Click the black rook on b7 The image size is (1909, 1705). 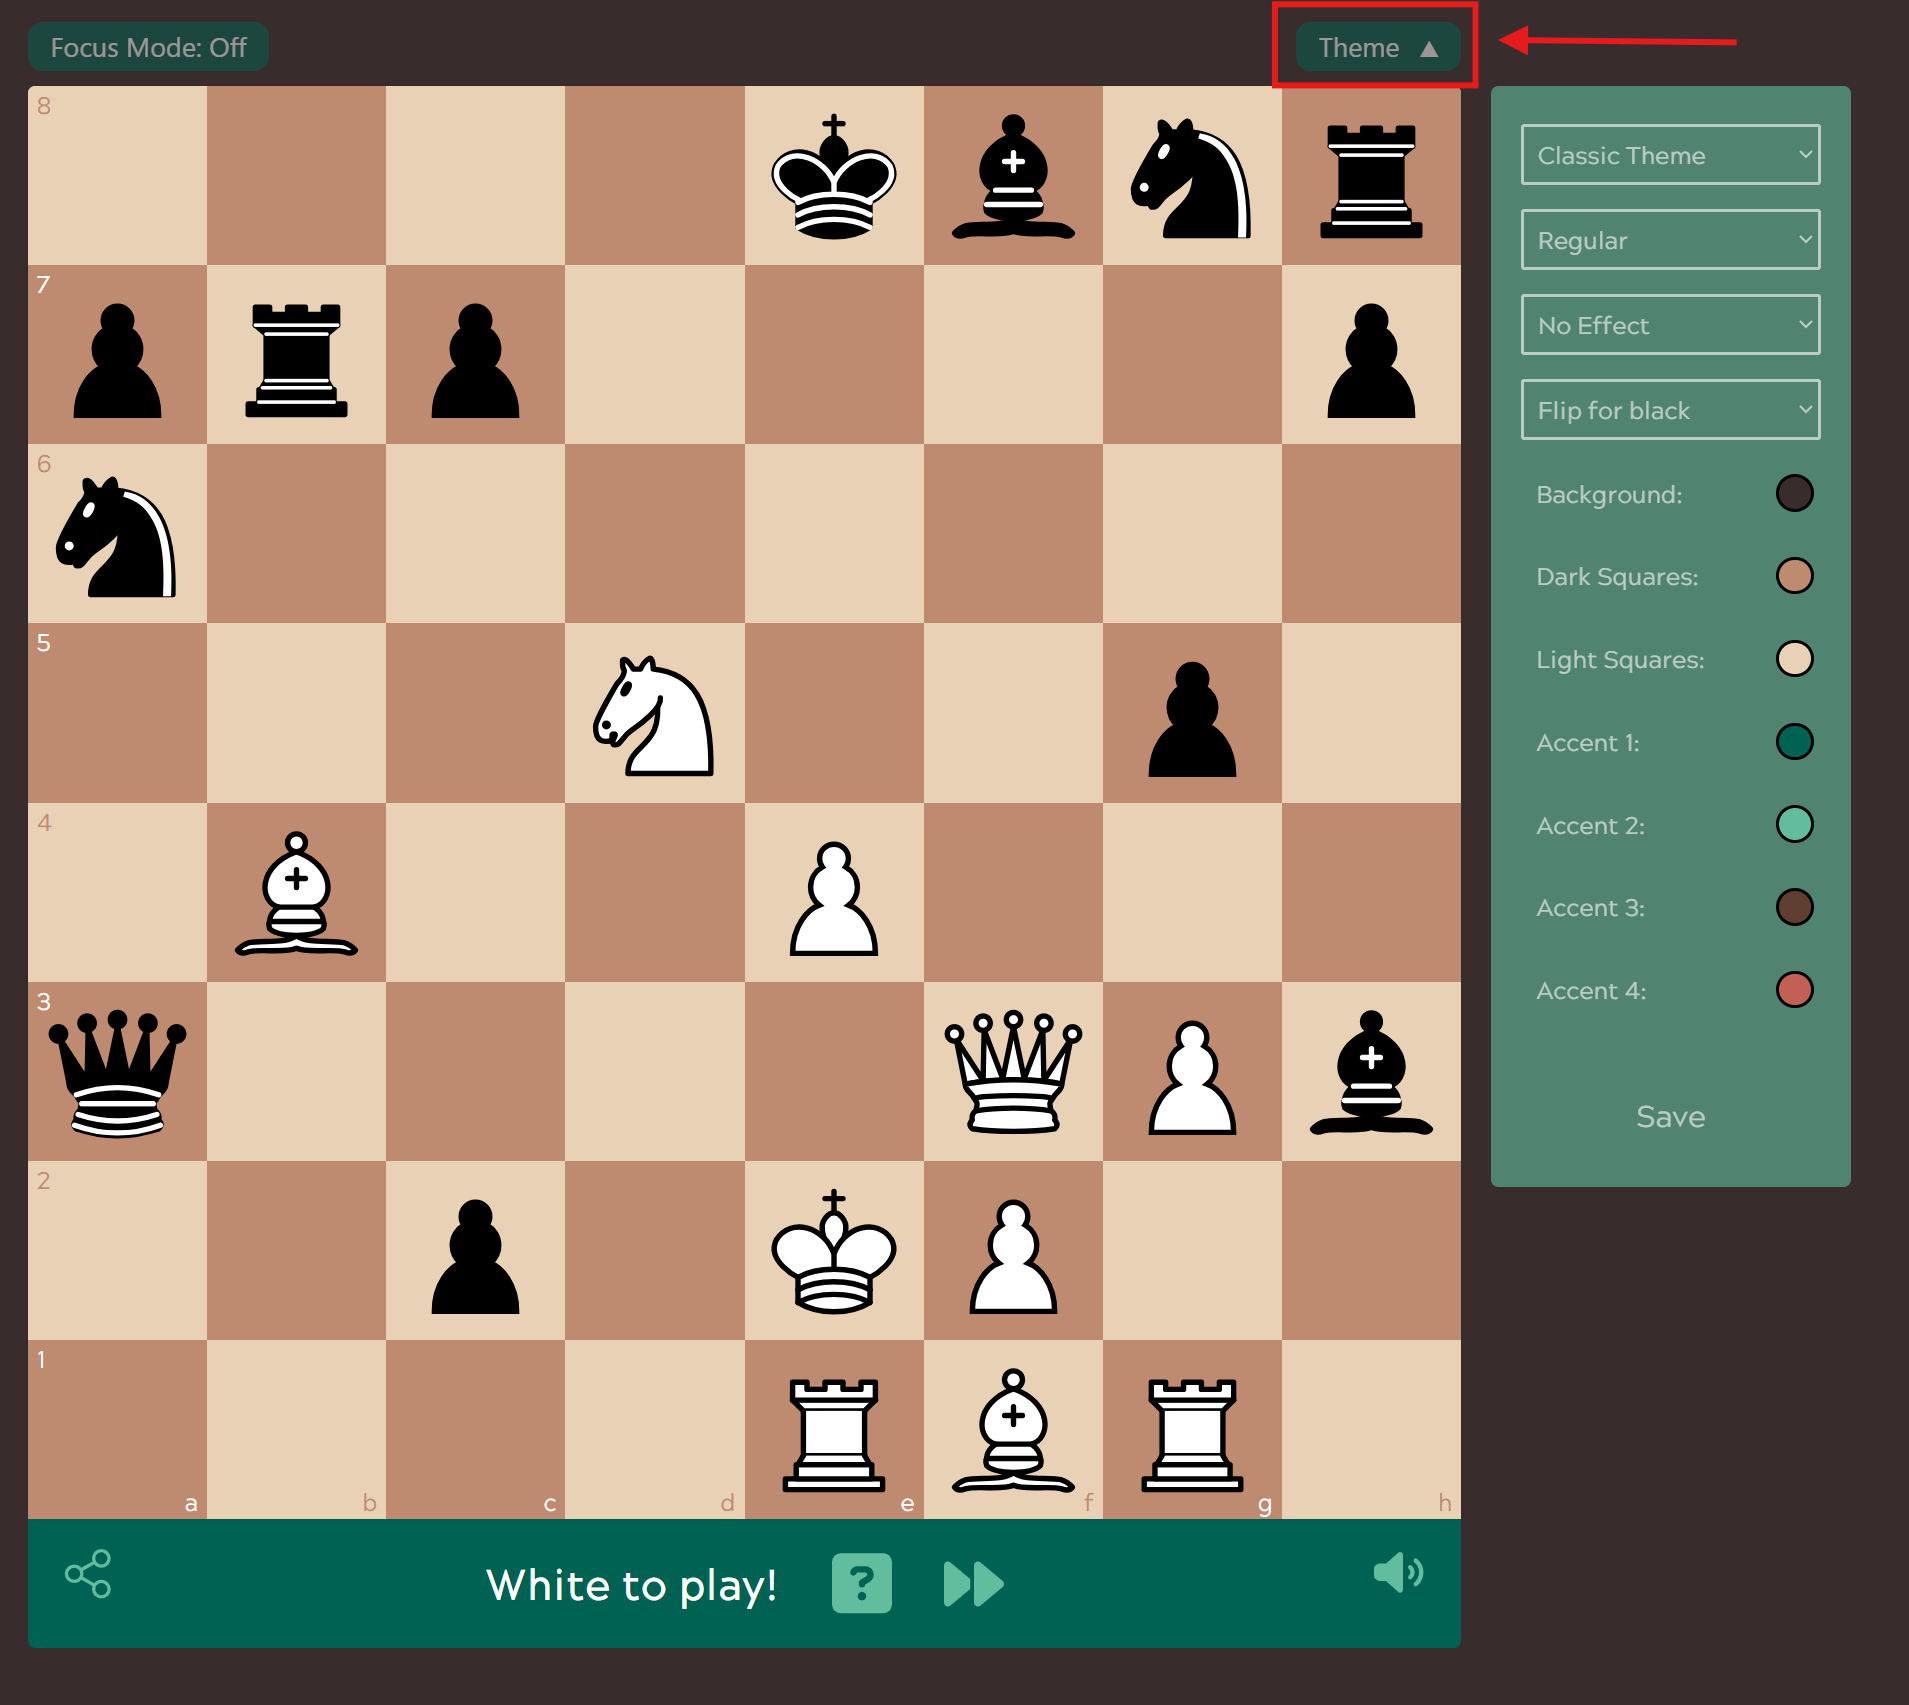[296, 359]
